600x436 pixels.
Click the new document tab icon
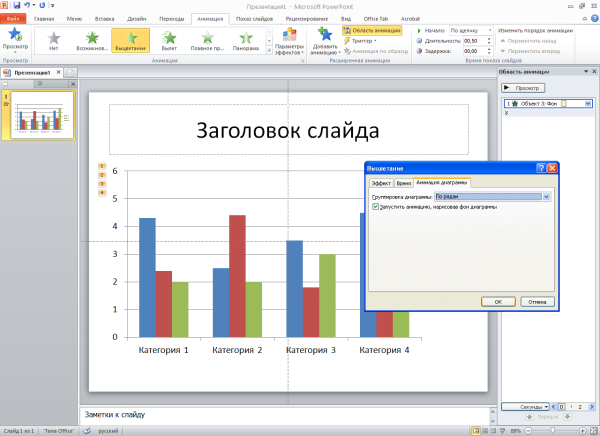click(x=70, y=72)
